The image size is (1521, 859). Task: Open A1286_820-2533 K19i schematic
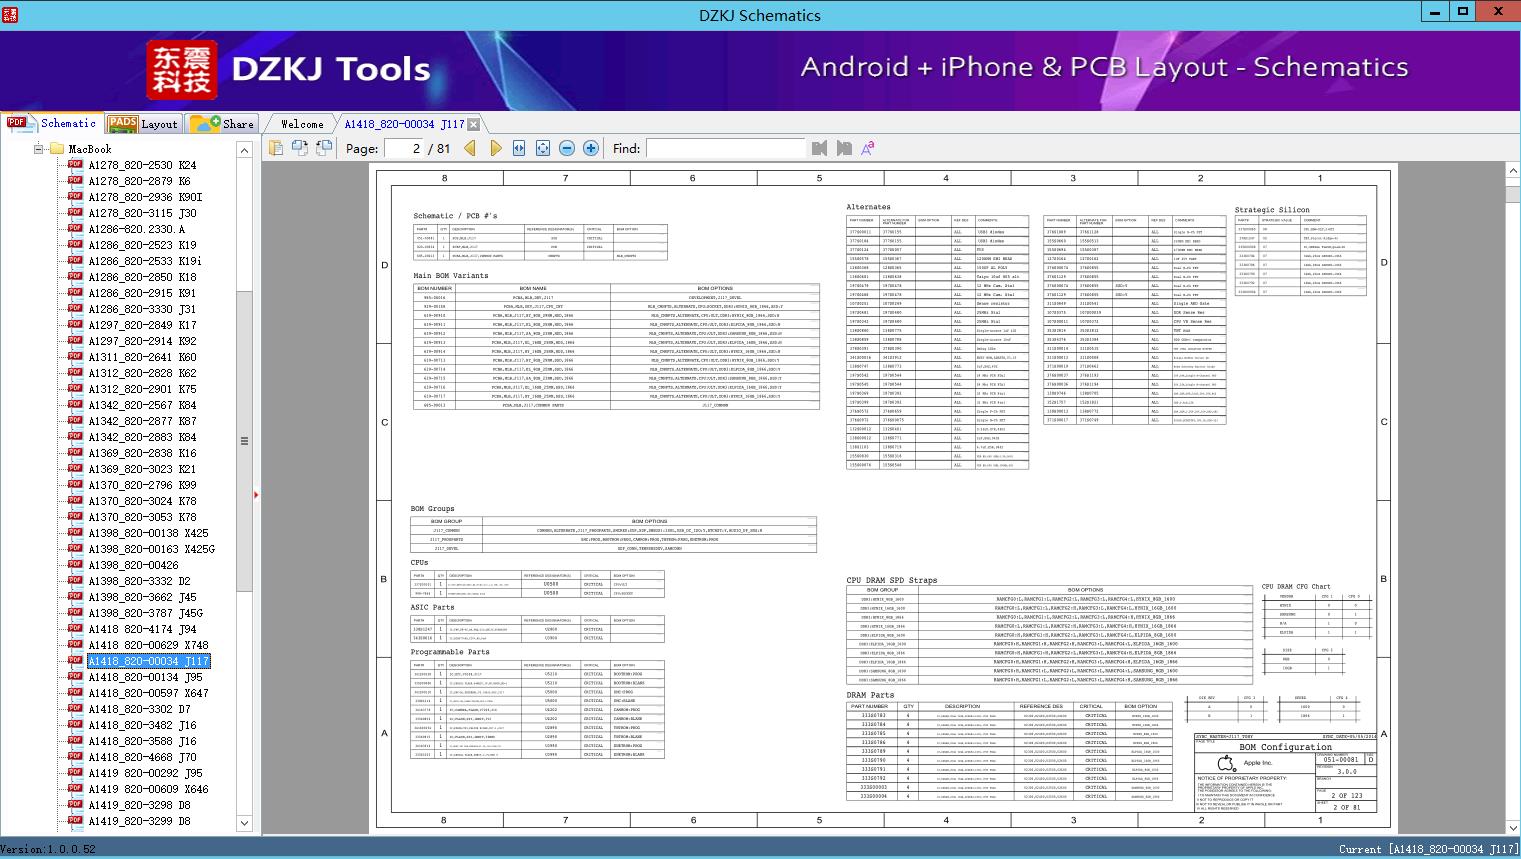click(145, 261)
